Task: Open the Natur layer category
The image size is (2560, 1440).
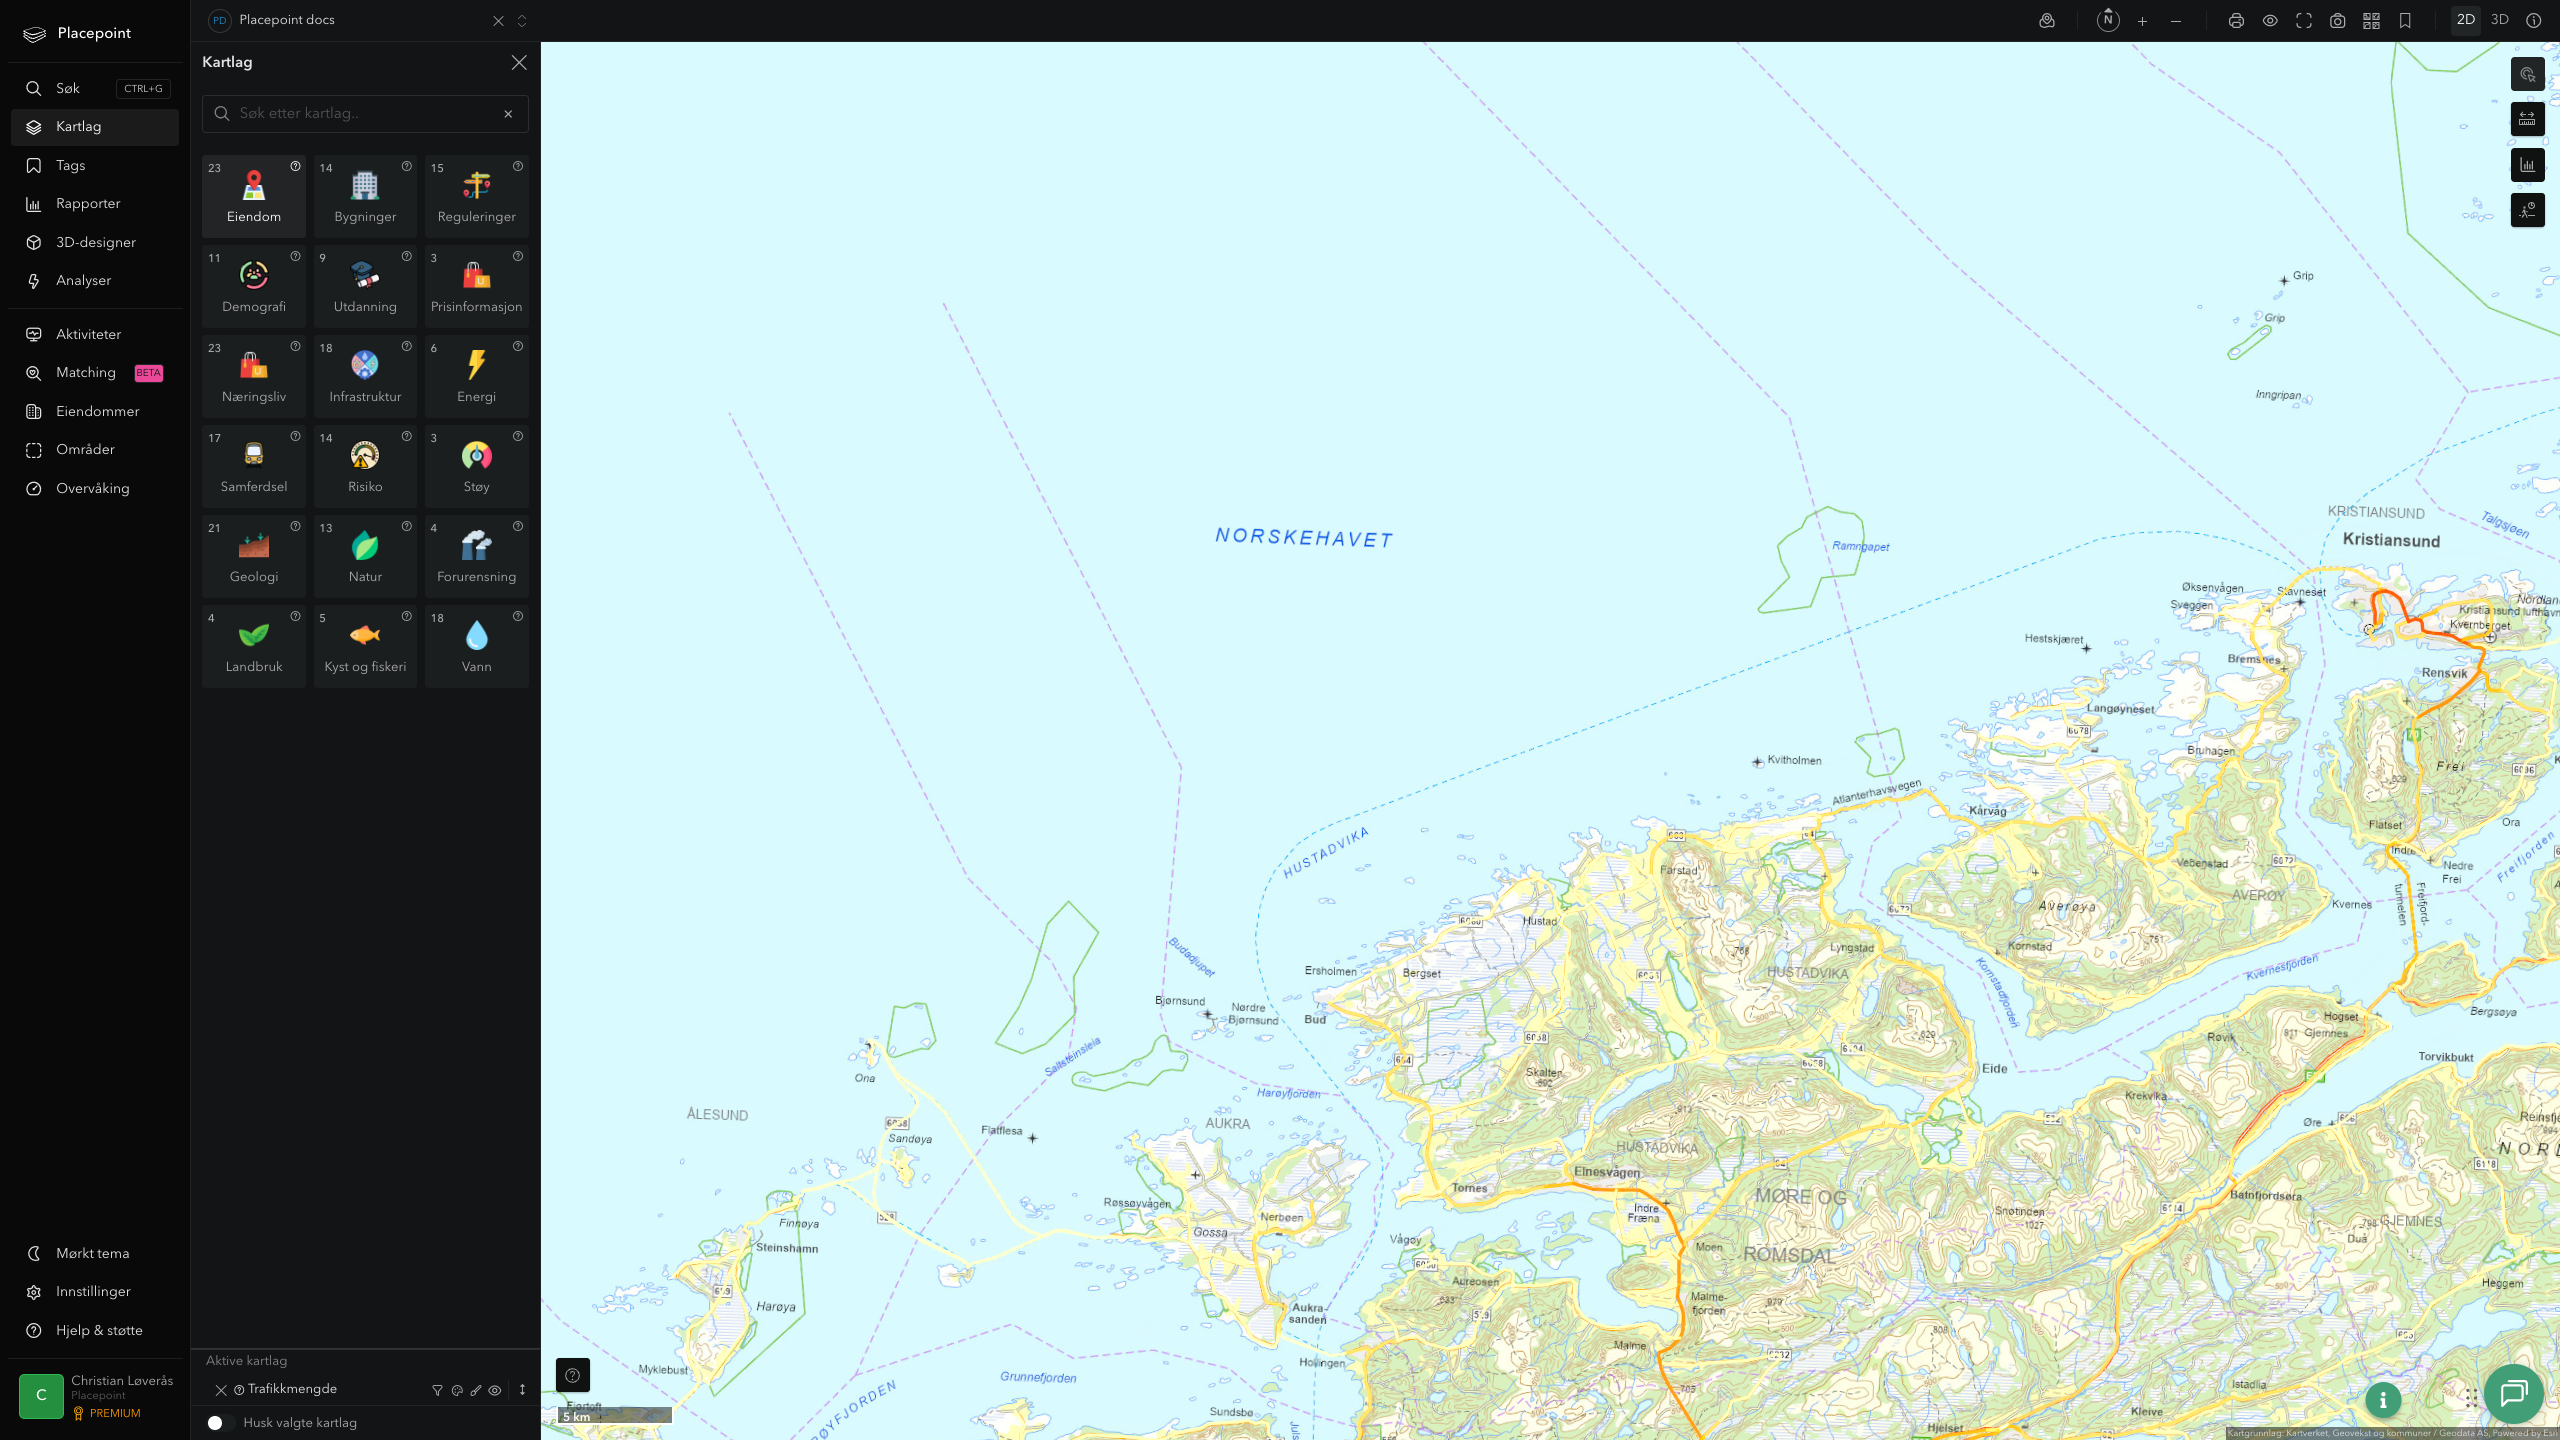Action: (365, 556)
